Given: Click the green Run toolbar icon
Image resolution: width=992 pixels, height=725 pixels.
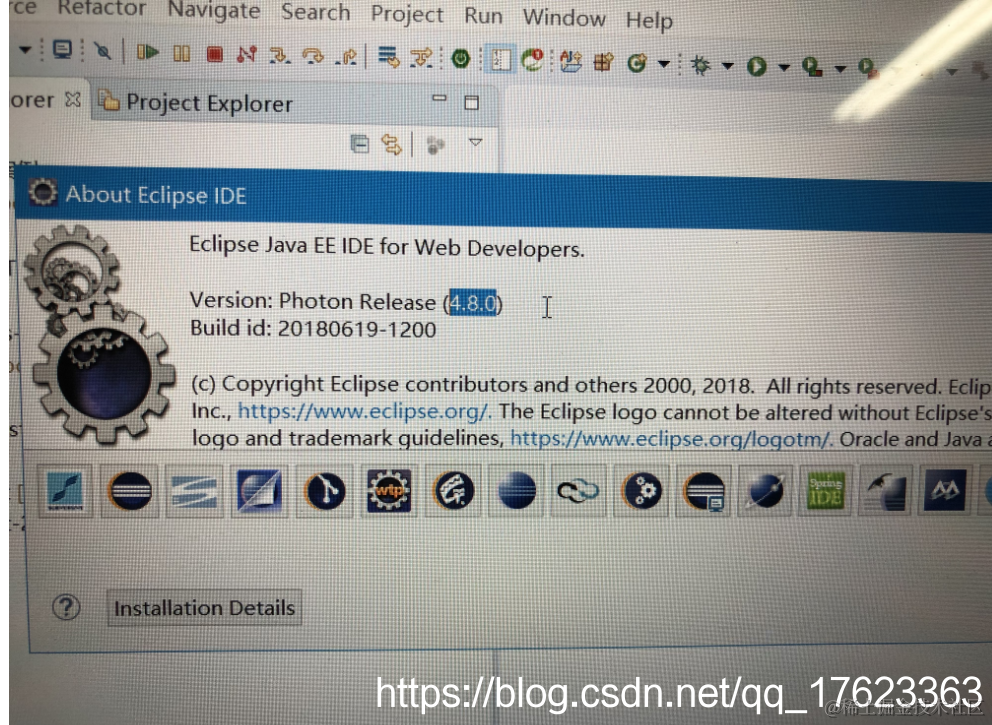Looking at the screenshot, I should [x=757, y=66].
